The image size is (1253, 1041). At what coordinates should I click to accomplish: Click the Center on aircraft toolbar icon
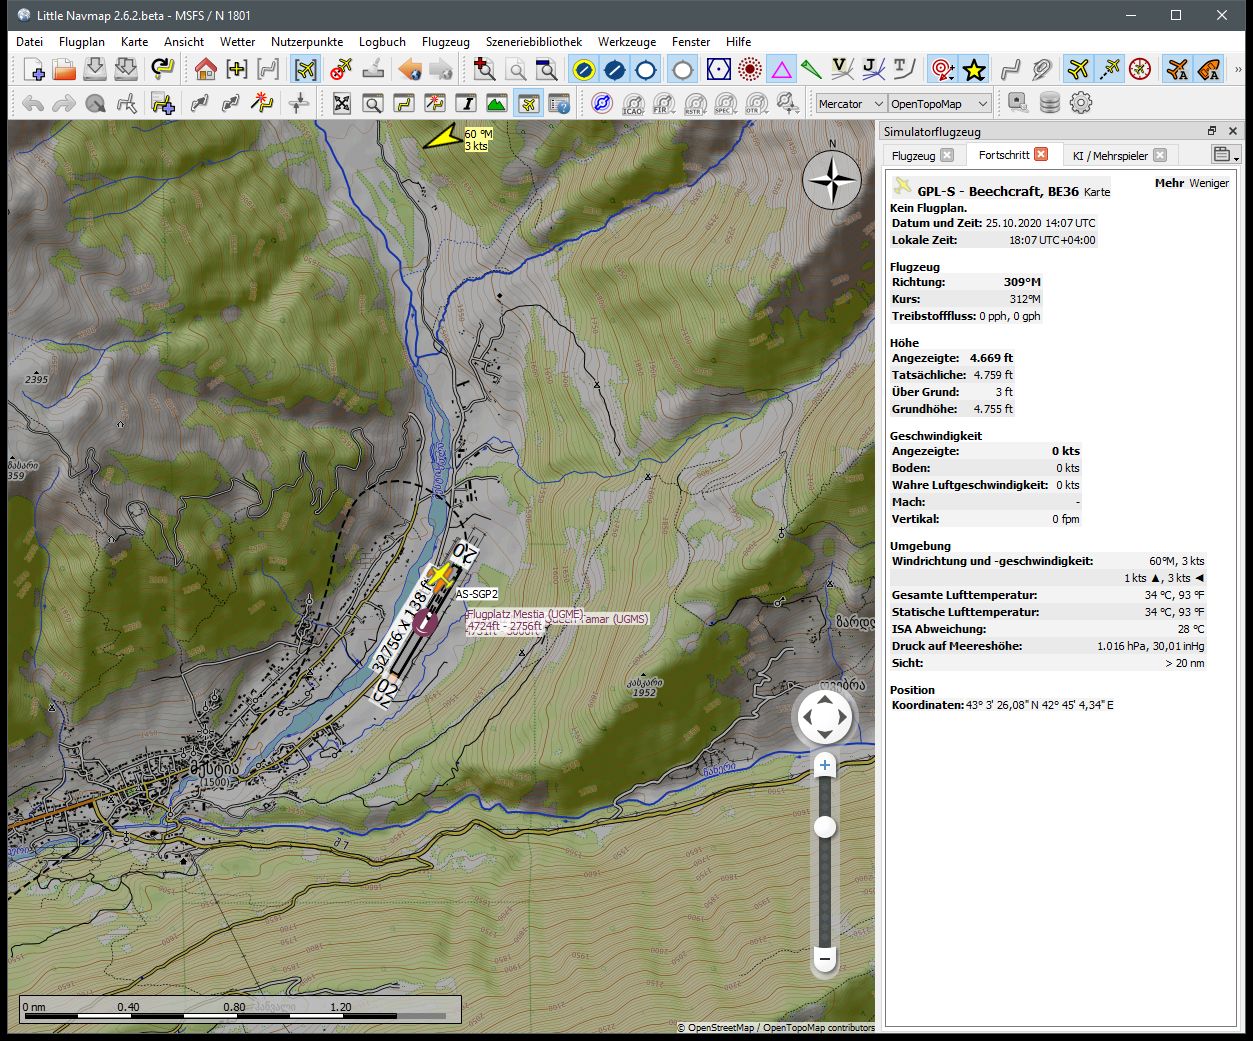(306, 69)
